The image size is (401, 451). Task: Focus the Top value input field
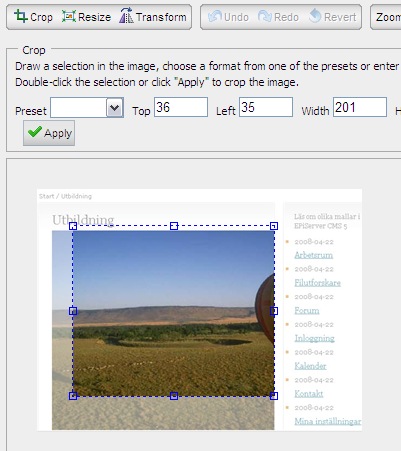click(x=181, y=107)
